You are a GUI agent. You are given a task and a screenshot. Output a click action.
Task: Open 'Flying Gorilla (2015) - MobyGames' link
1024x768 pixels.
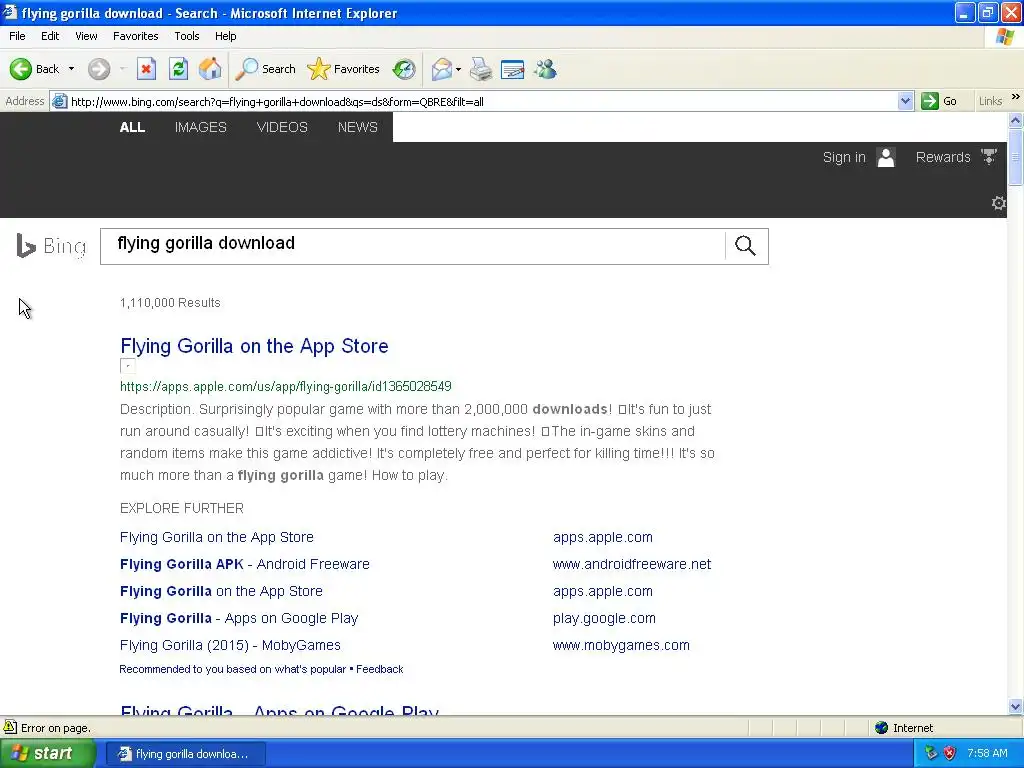click(230, 645)
